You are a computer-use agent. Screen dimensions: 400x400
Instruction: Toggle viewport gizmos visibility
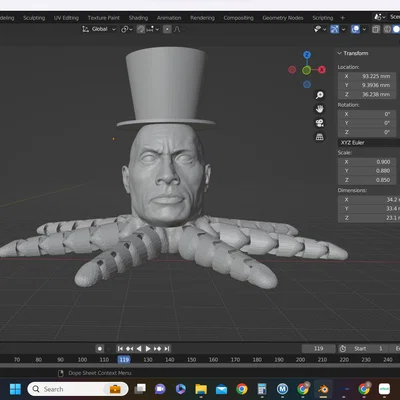(x=334, y=29)
